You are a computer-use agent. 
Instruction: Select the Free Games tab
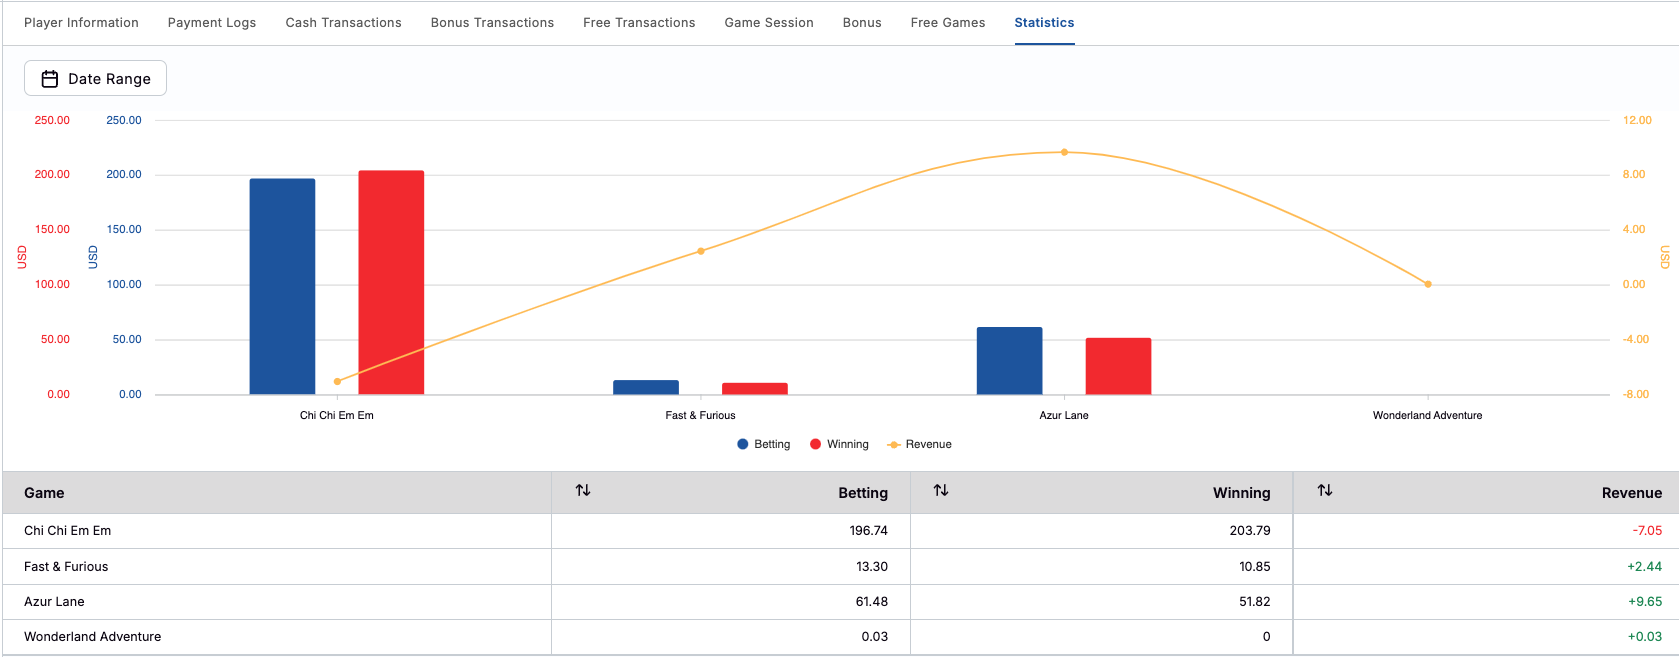click(948, 23)
